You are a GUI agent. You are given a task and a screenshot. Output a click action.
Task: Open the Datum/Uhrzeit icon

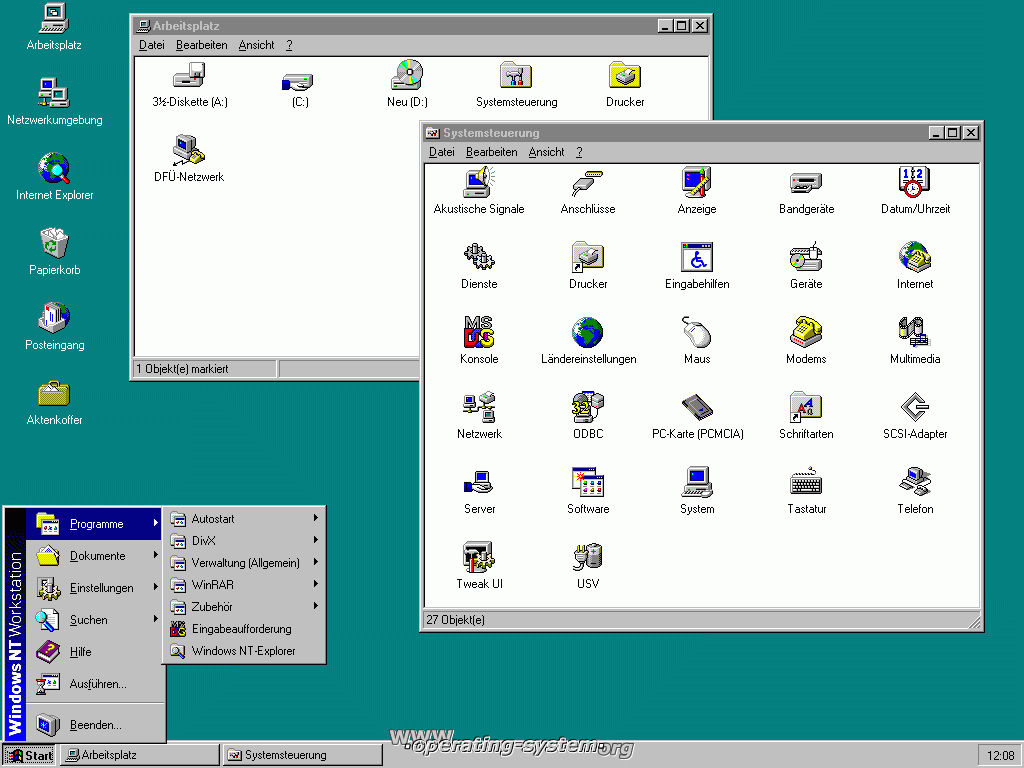(x=915, y=184)
